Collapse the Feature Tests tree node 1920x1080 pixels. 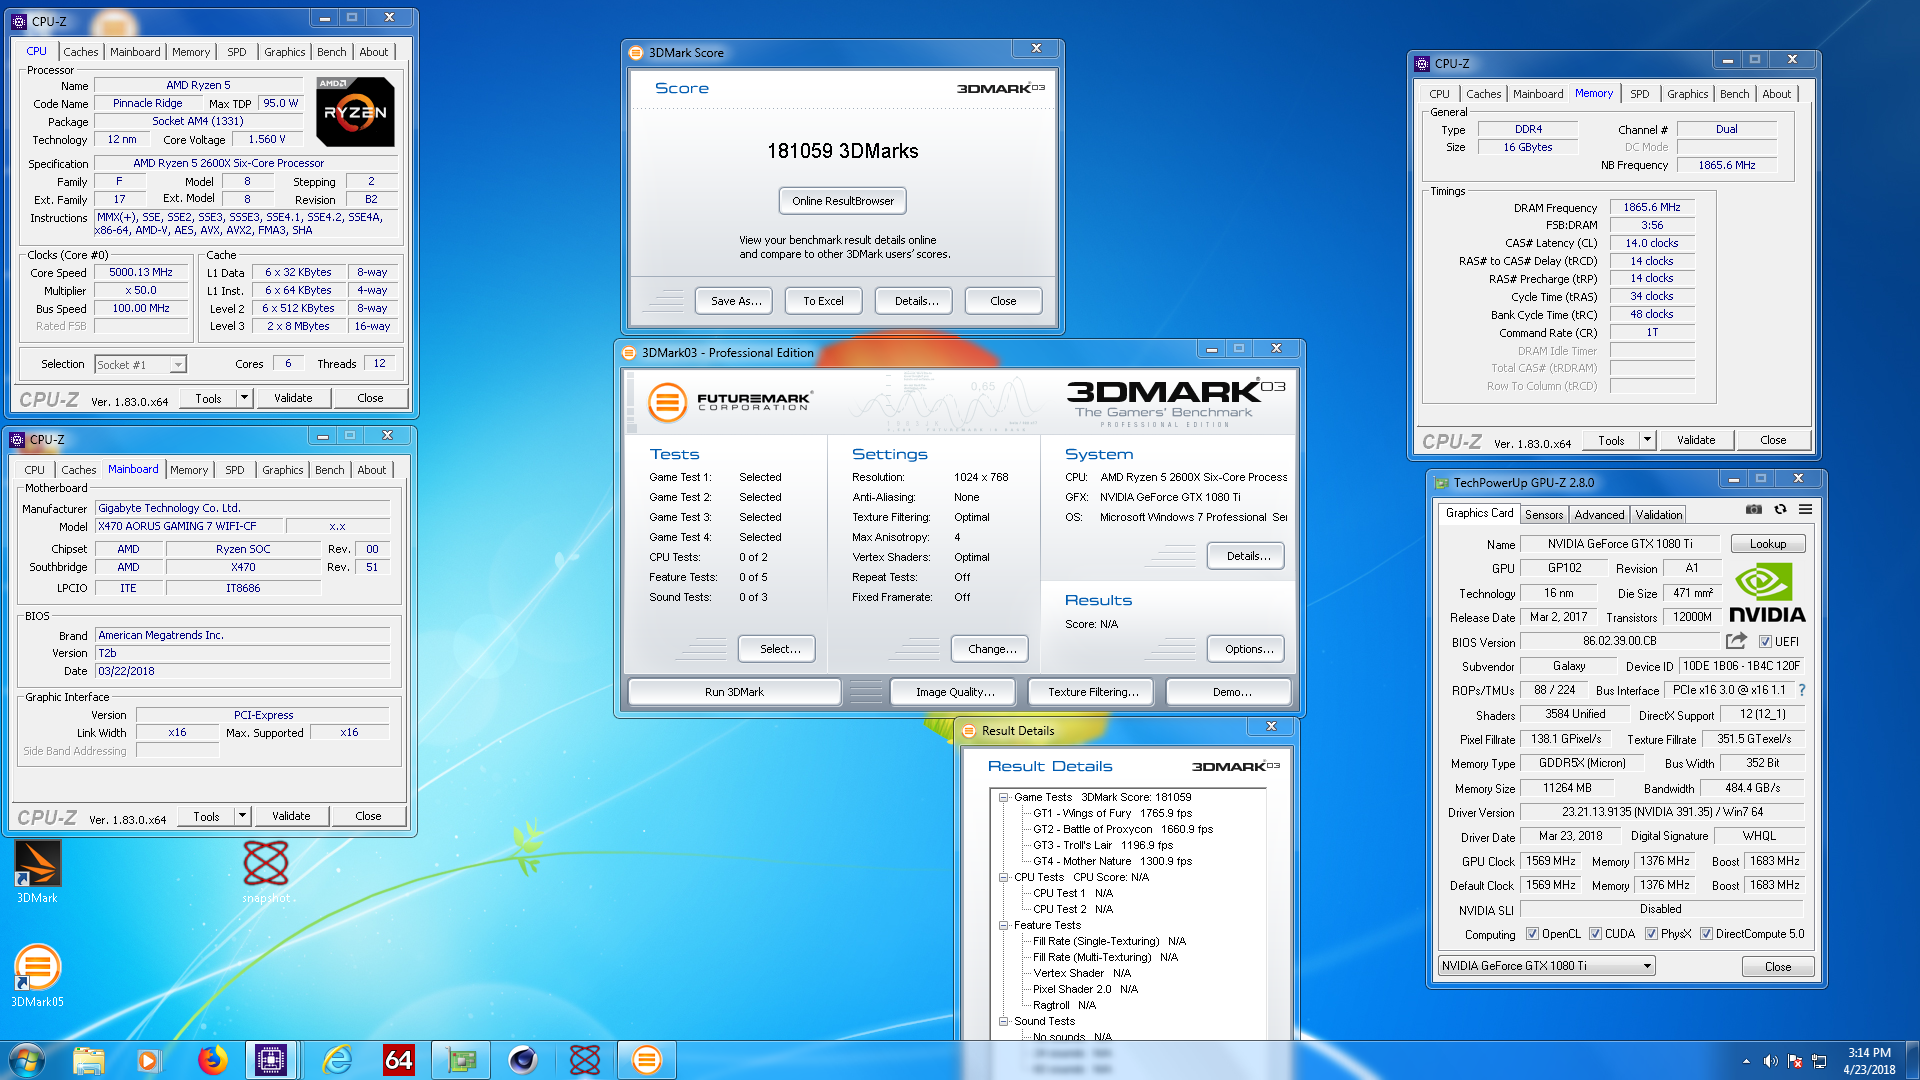click(x=1003, y=925)
